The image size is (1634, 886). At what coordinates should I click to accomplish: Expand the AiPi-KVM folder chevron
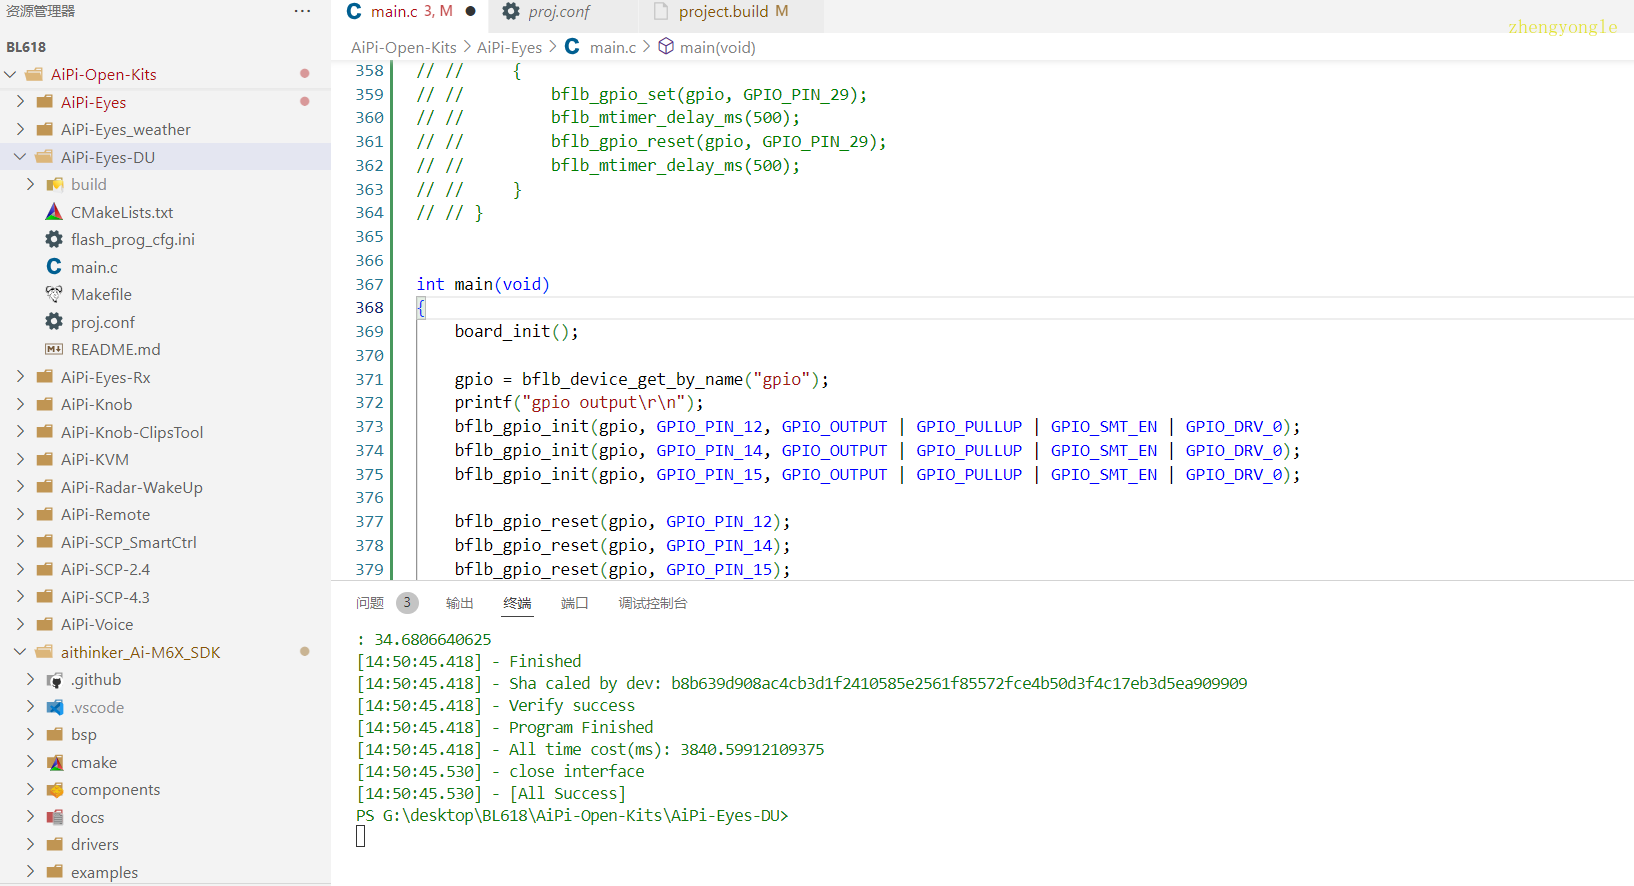(20, 459)
